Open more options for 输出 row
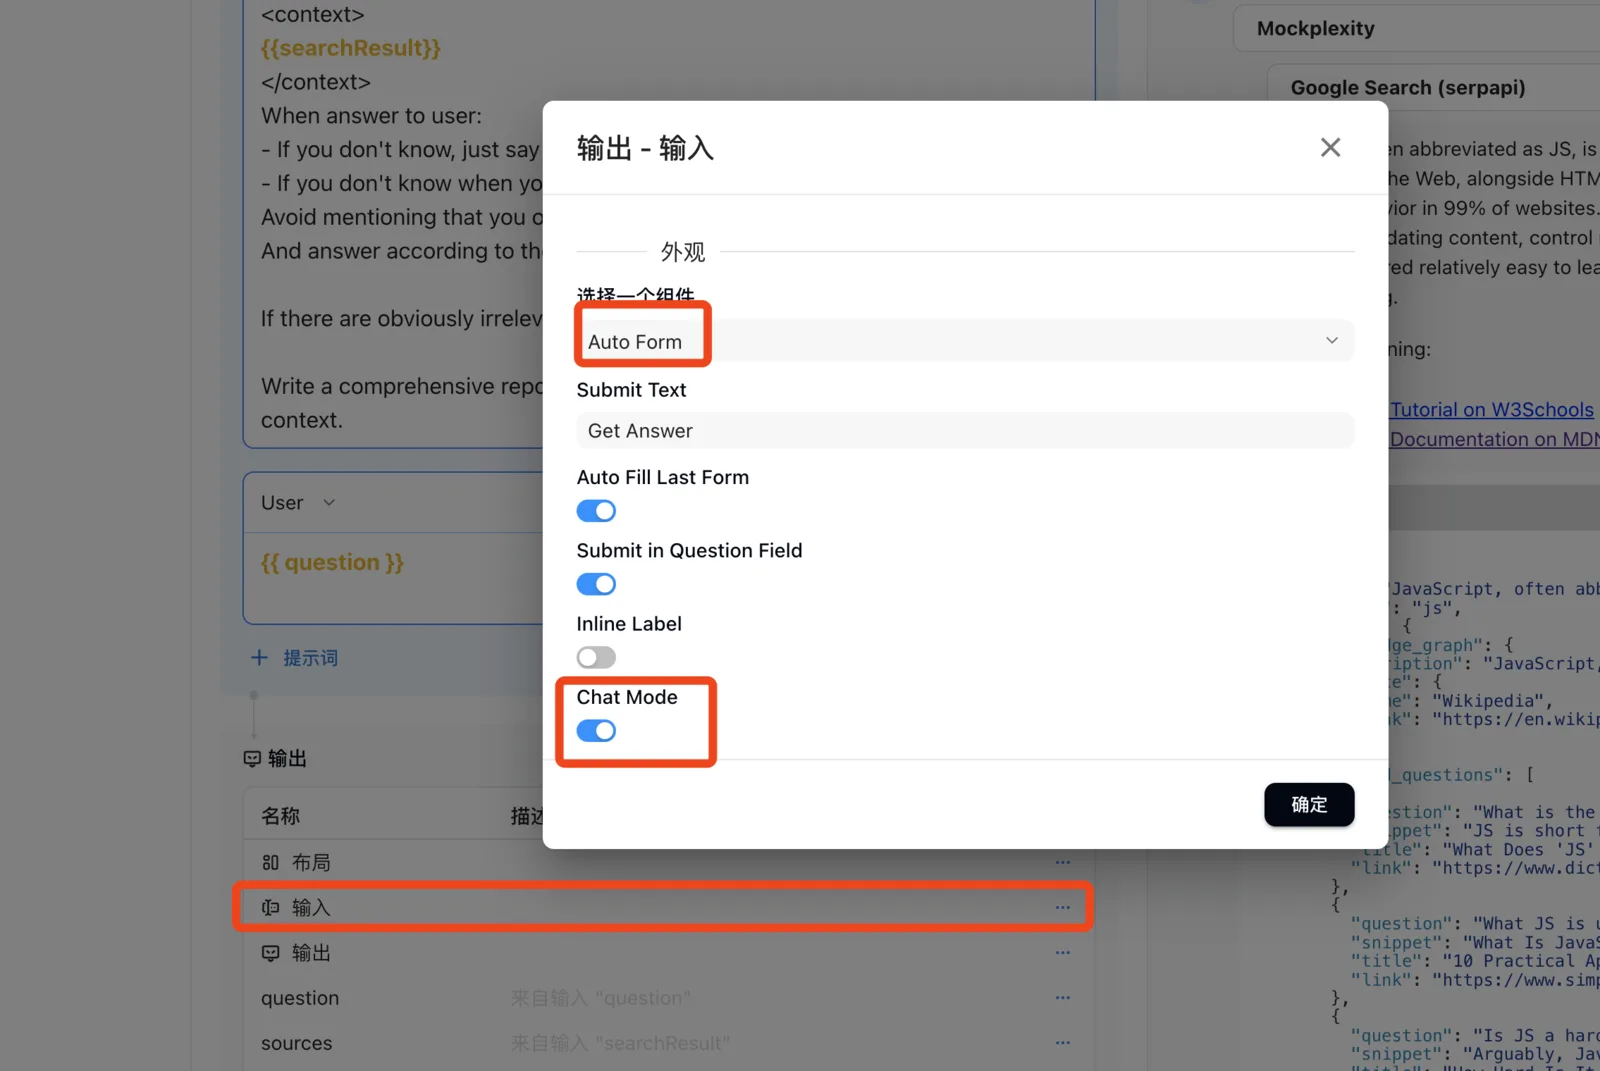Image resolution: width=1600 pixels, height=1071 pixels. tap(1062, 953)
